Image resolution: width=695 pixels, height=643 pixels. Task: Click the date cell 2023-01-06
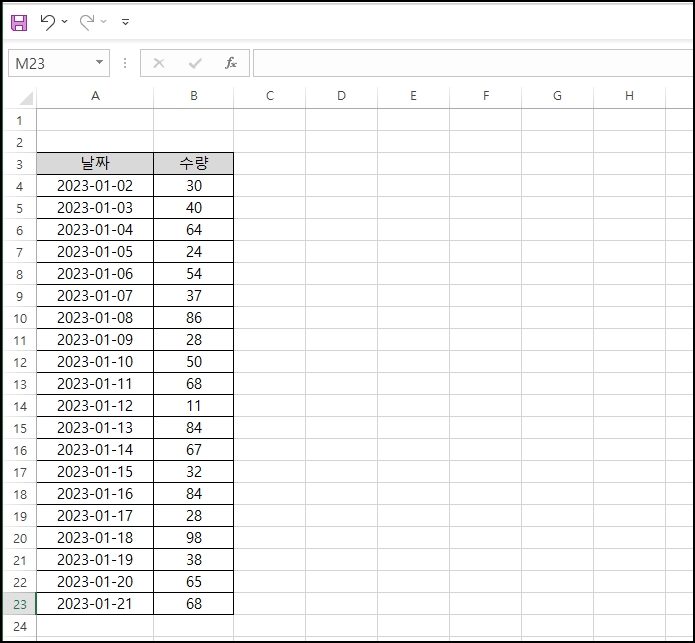pos(95,274)
